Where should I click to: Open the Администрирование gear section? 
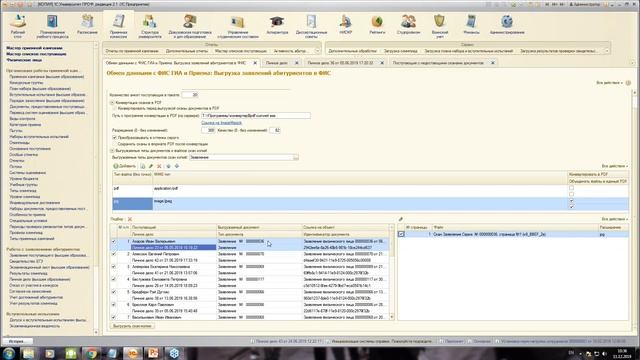(x=507, y=24)
